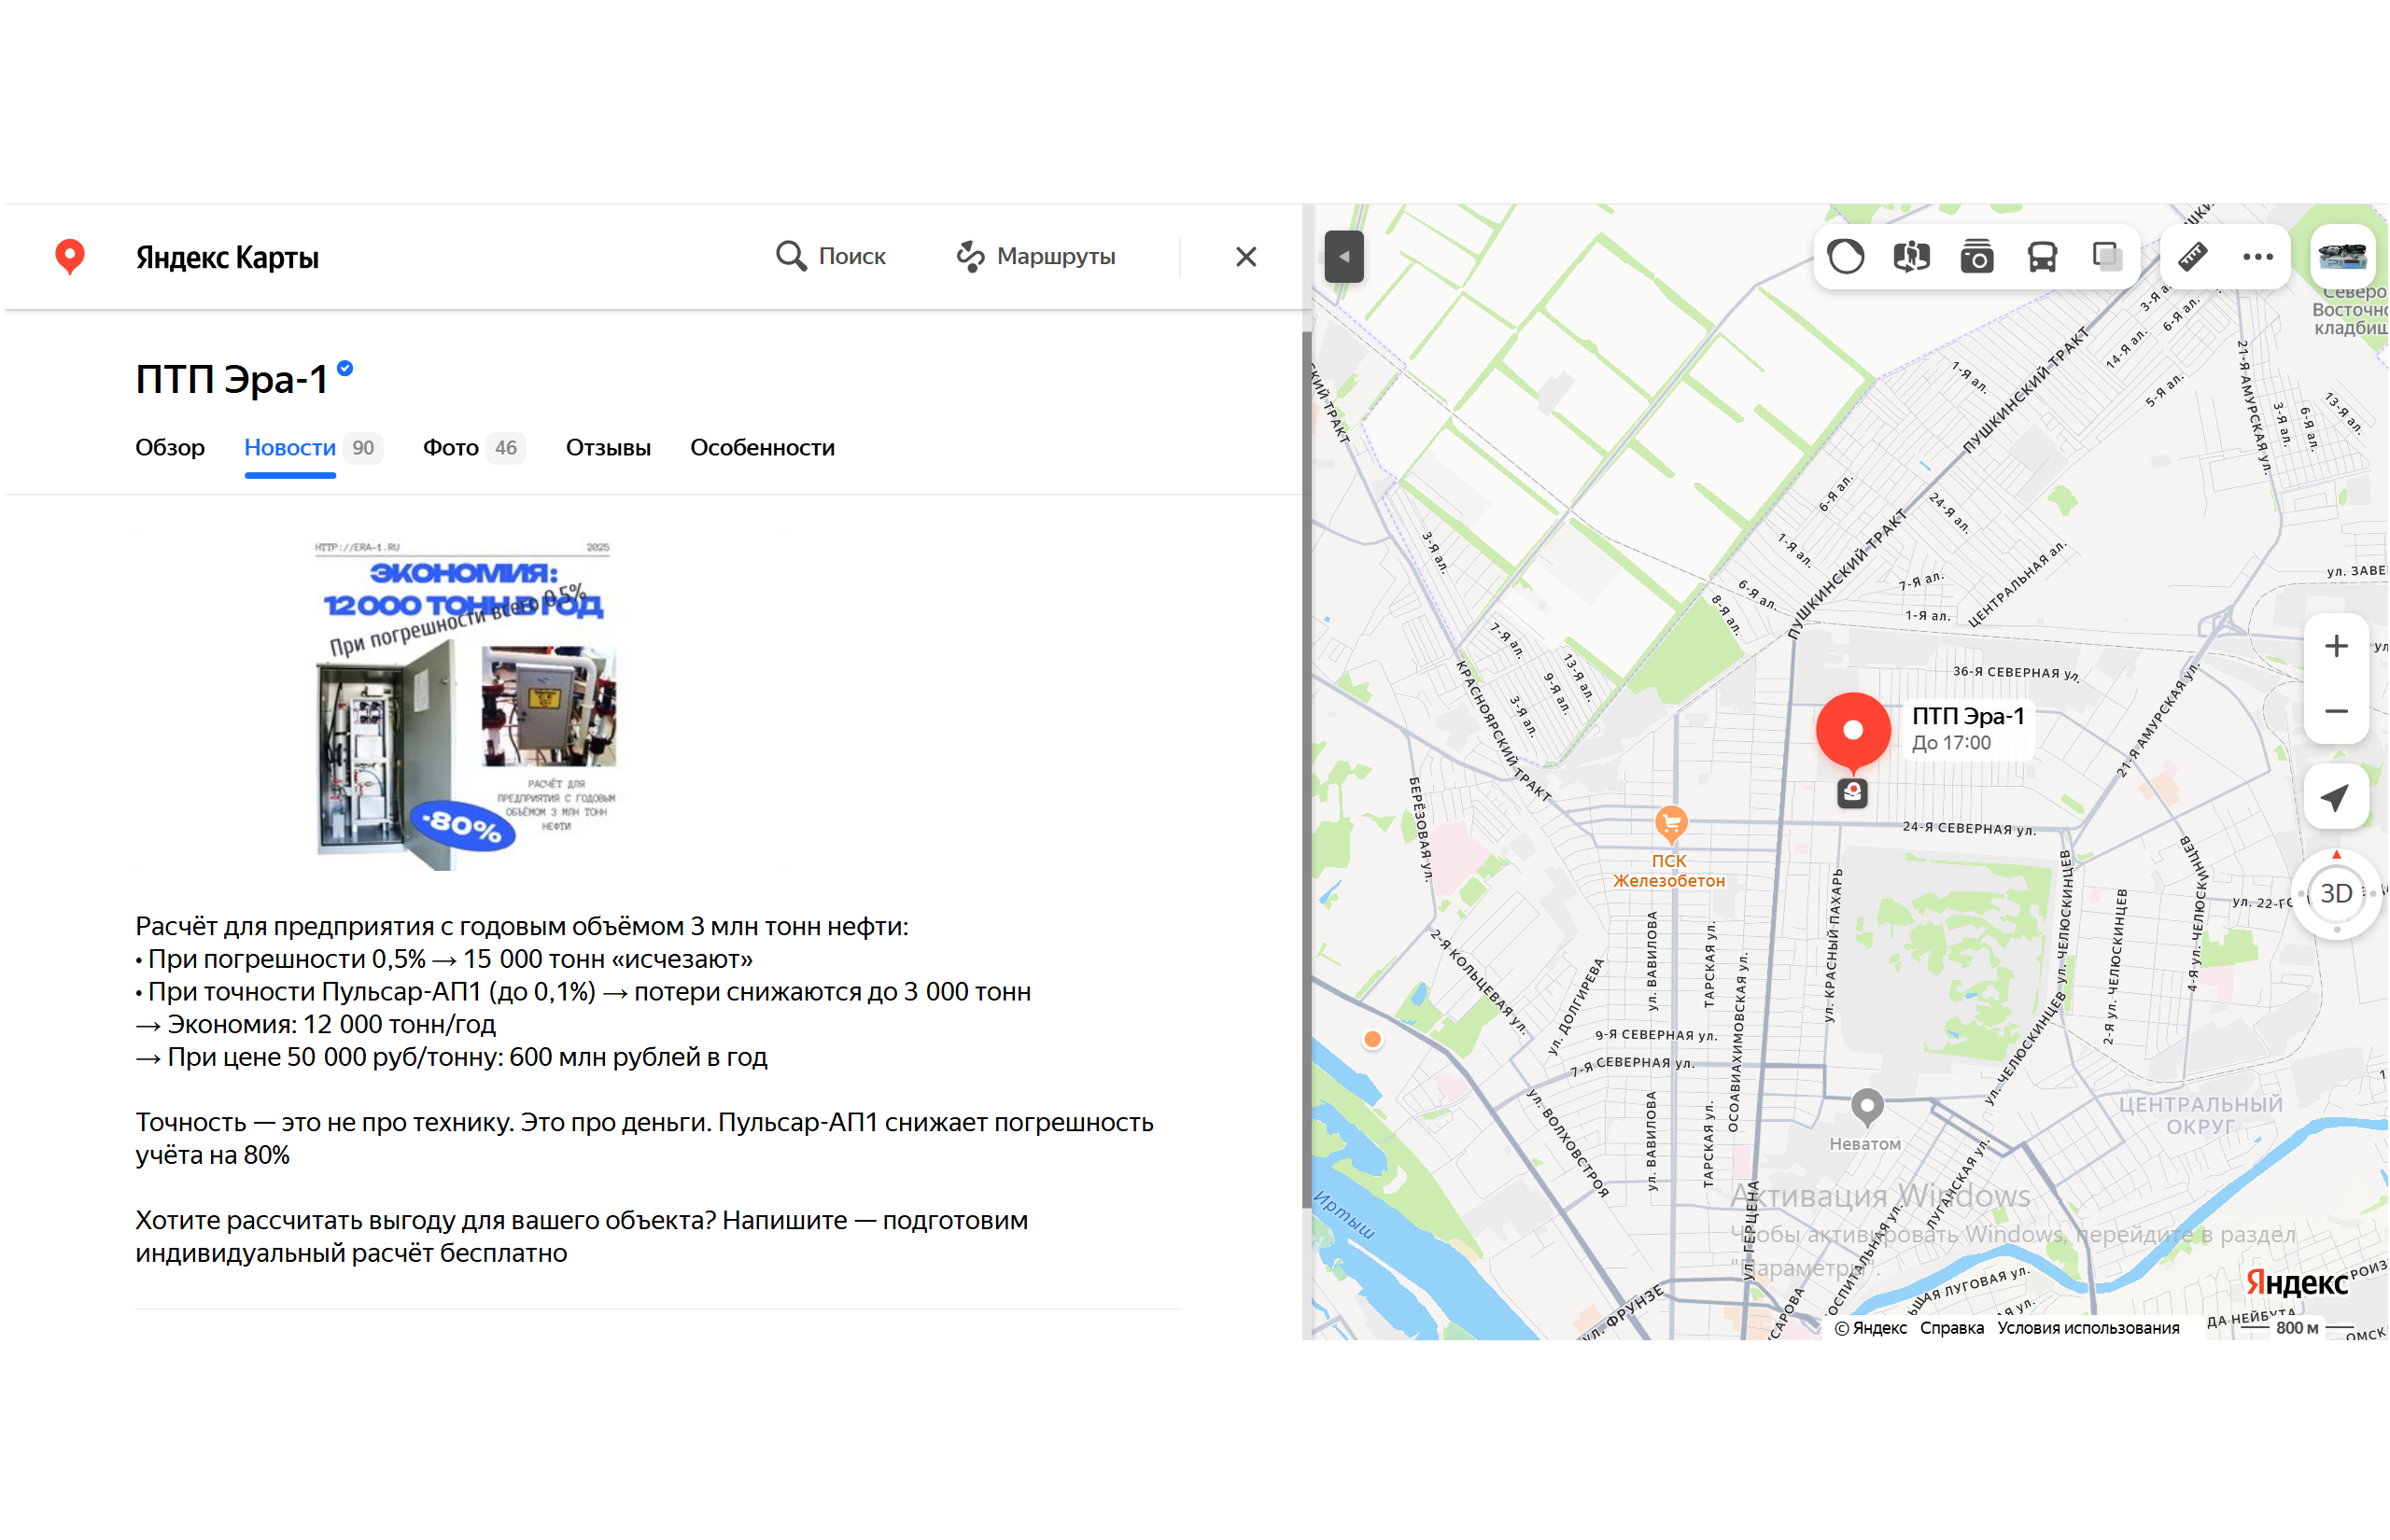
Task: Open the Особенности tab
Action: (763, 447)
